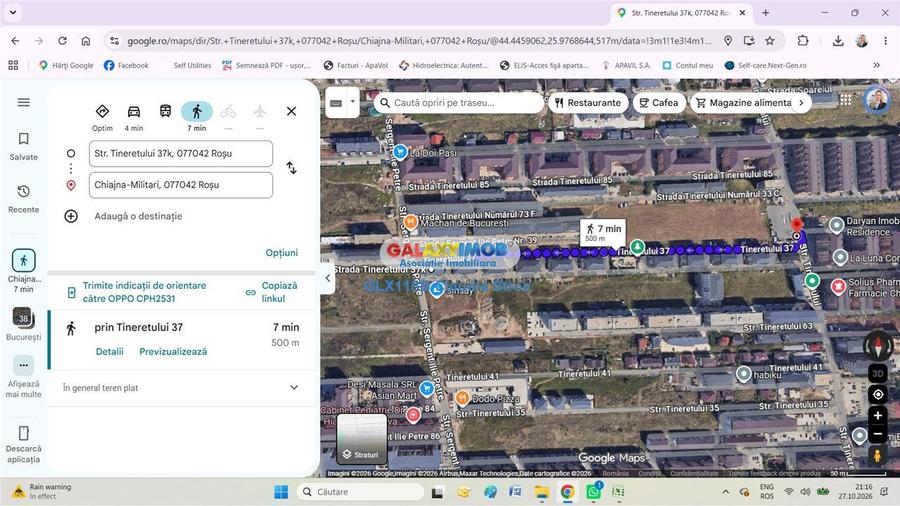Select the Chiajna 7 min walking shortcut
Viewport: 900px width, 506px height.
(24, 270)
